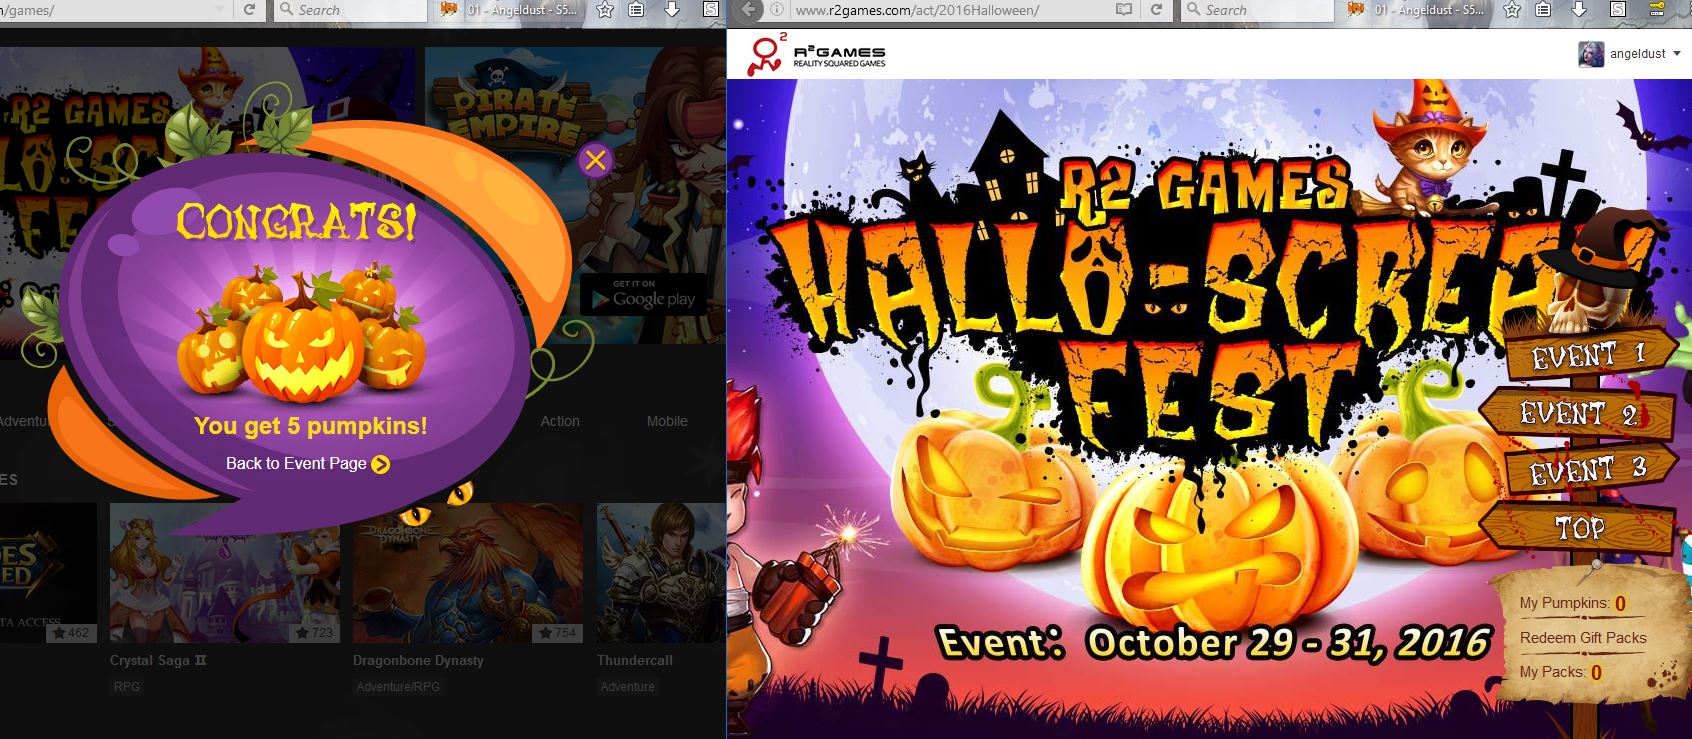Expand the angeldust account dropdown
The width and height of the screenshot is (1692, 739).
coord(1676,54)
